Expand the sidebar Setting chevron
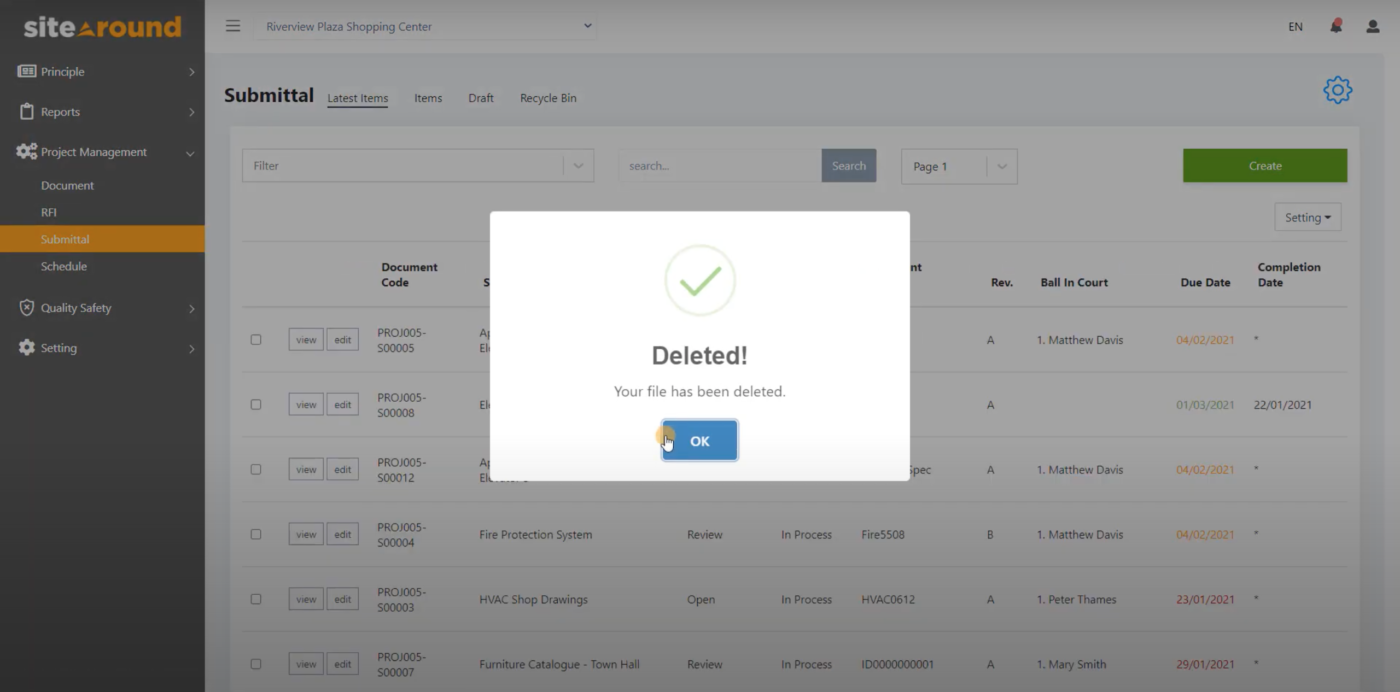Screen dimensions: 1400x692 (x=191, y=349)
